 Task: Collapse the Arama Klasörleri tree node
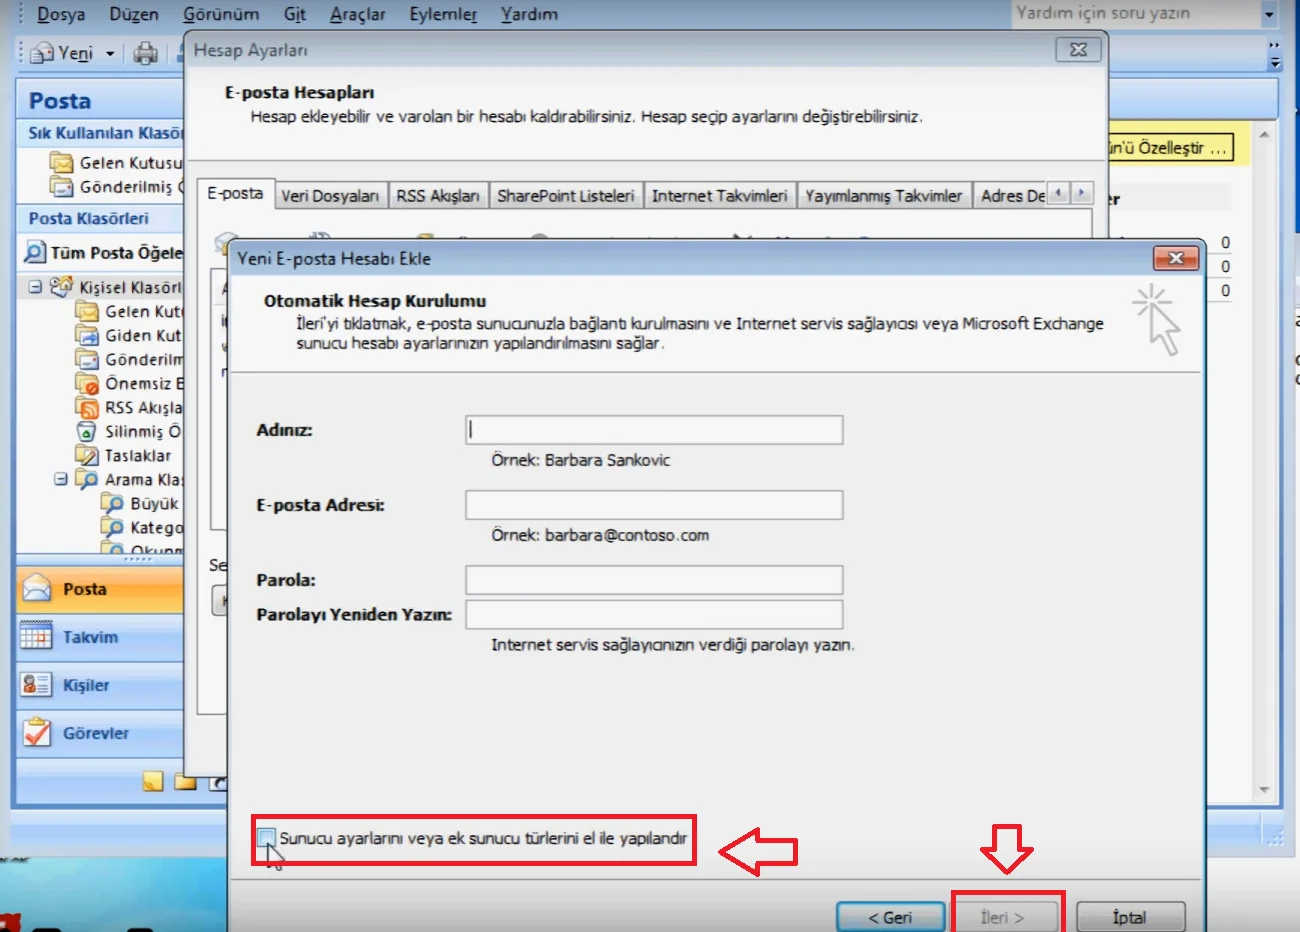point(60,479)
